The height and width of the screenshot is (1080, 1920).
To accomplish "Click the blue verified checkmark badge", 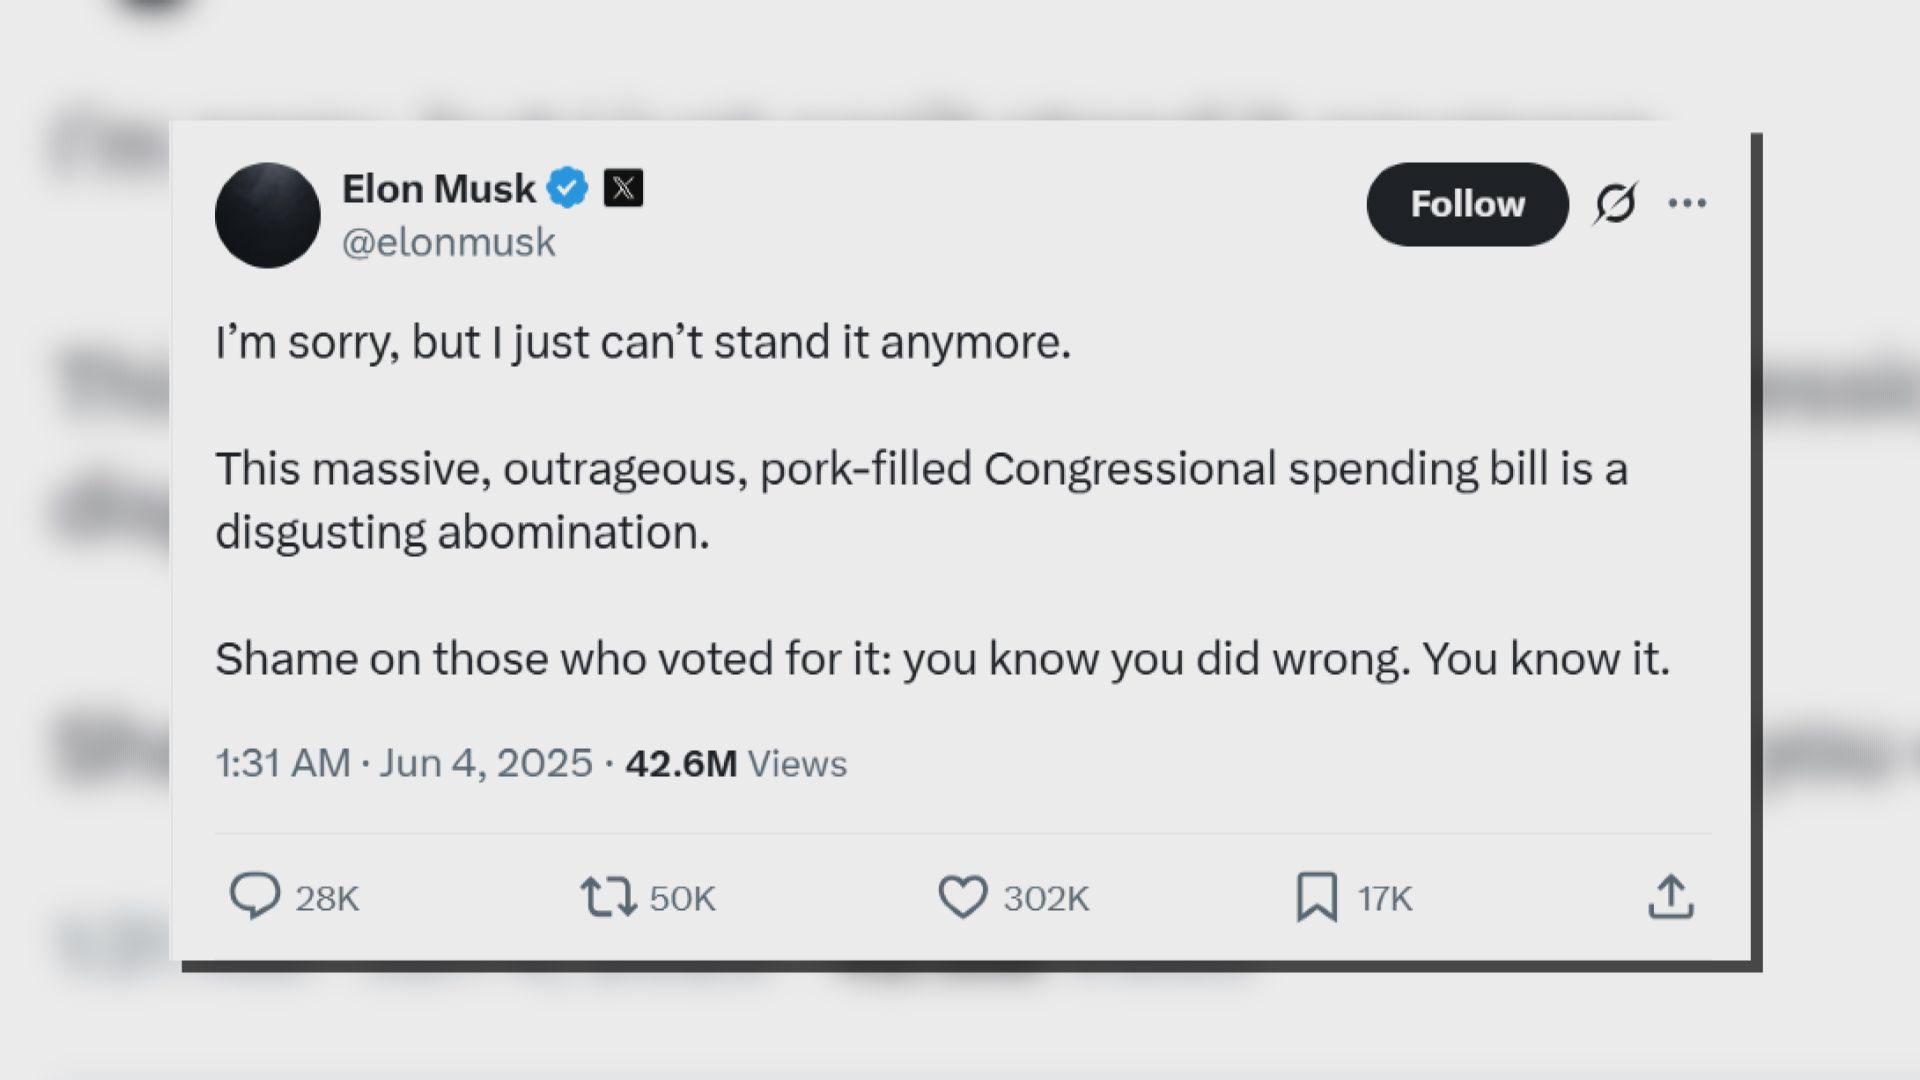I will [x=568, y=188].
